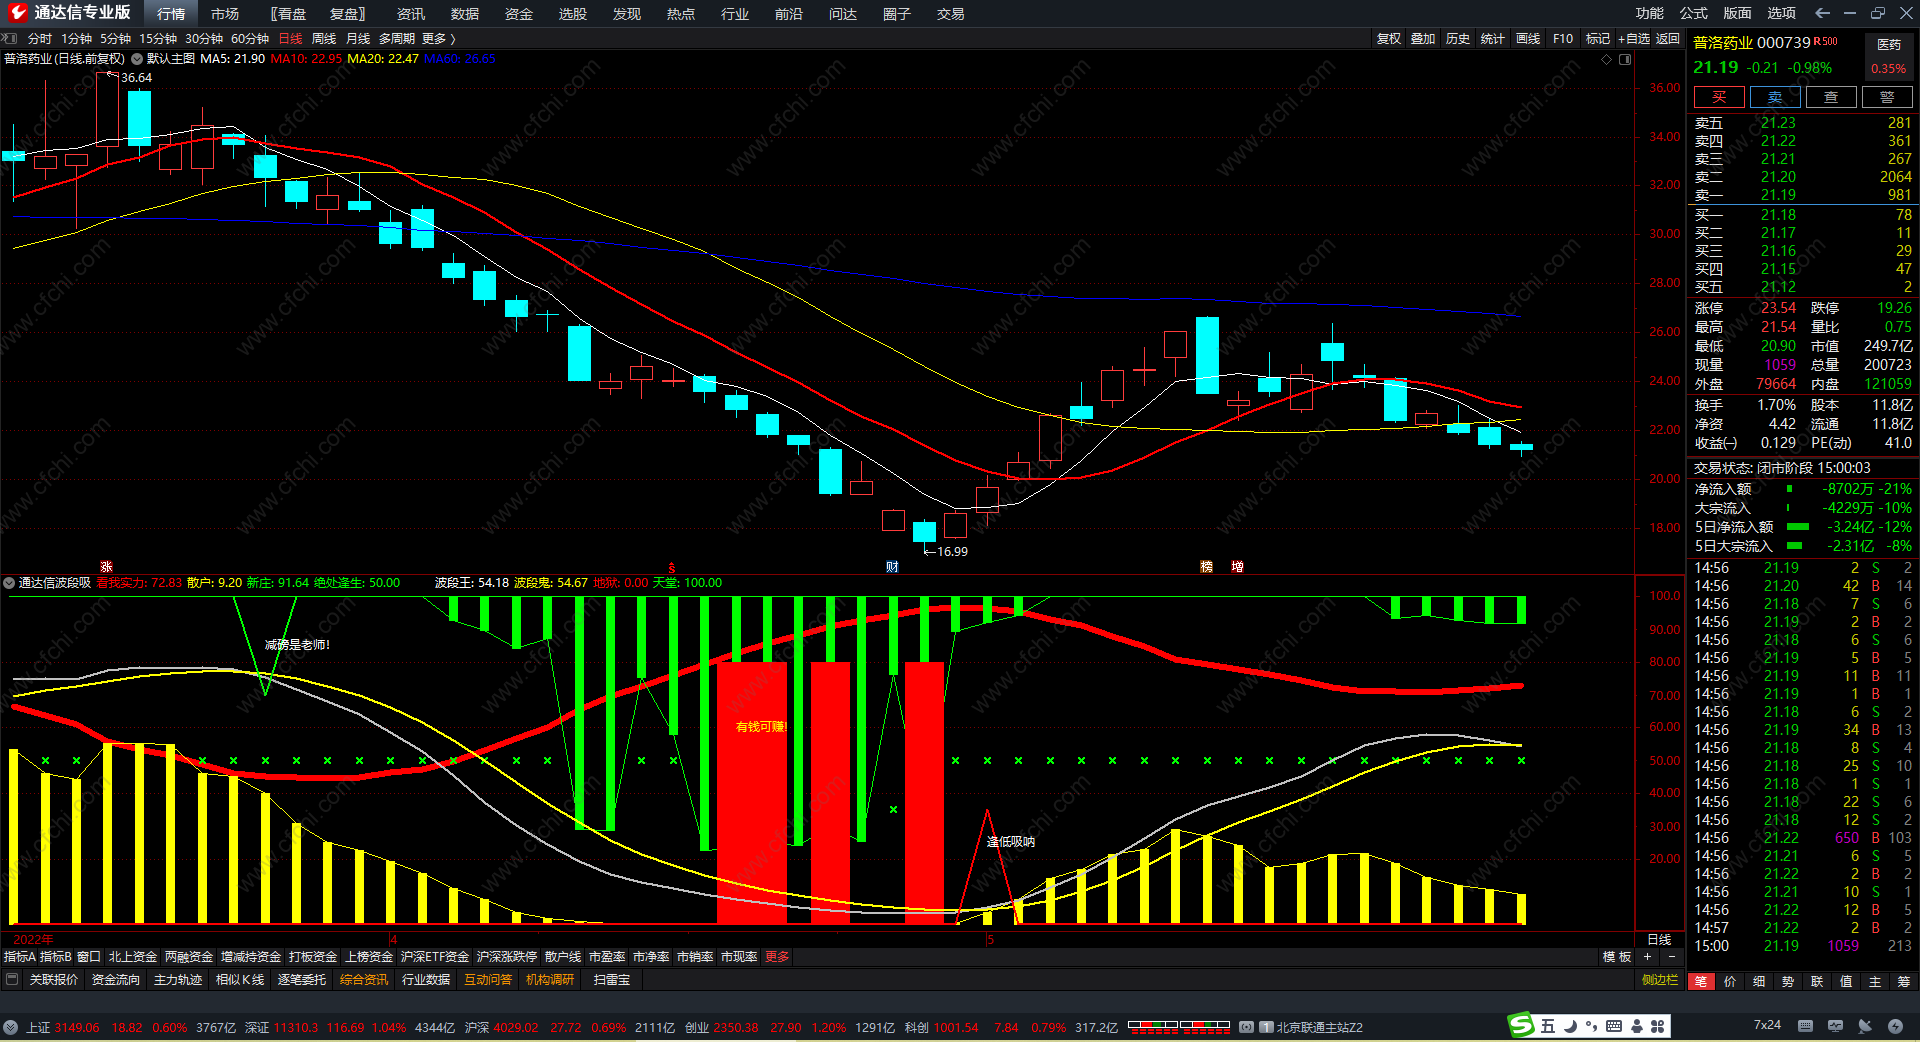Viewport: 1920px width, 1042px height.
Task: Open the 叠加 overlay menu
Action: [1423, 38]
